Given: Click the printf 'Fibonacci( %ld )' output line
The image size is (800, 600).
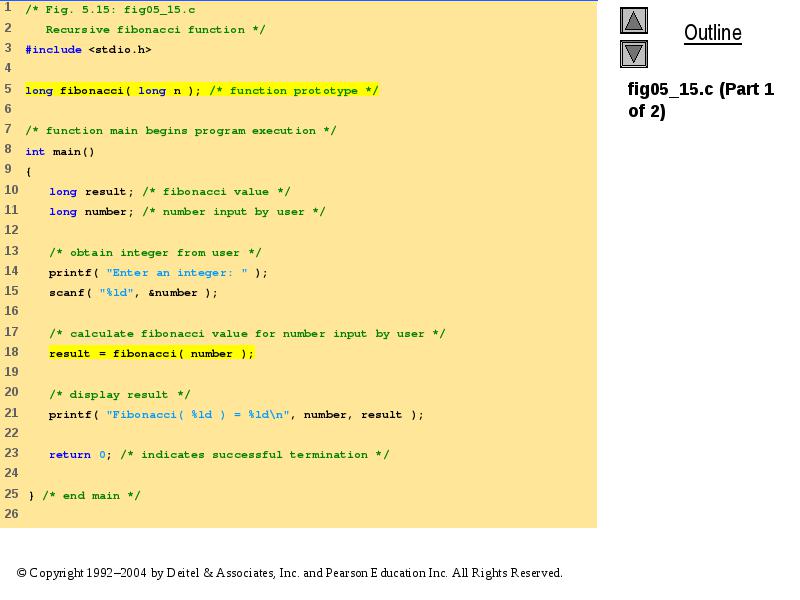Looking at the screenshot, I should point(236,414).
